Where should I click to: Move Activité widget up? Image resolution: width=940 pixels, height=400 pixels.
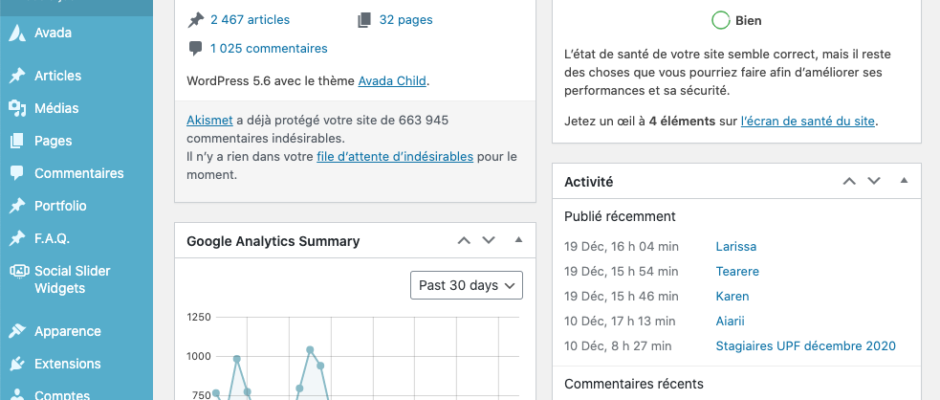coord(849,181)
